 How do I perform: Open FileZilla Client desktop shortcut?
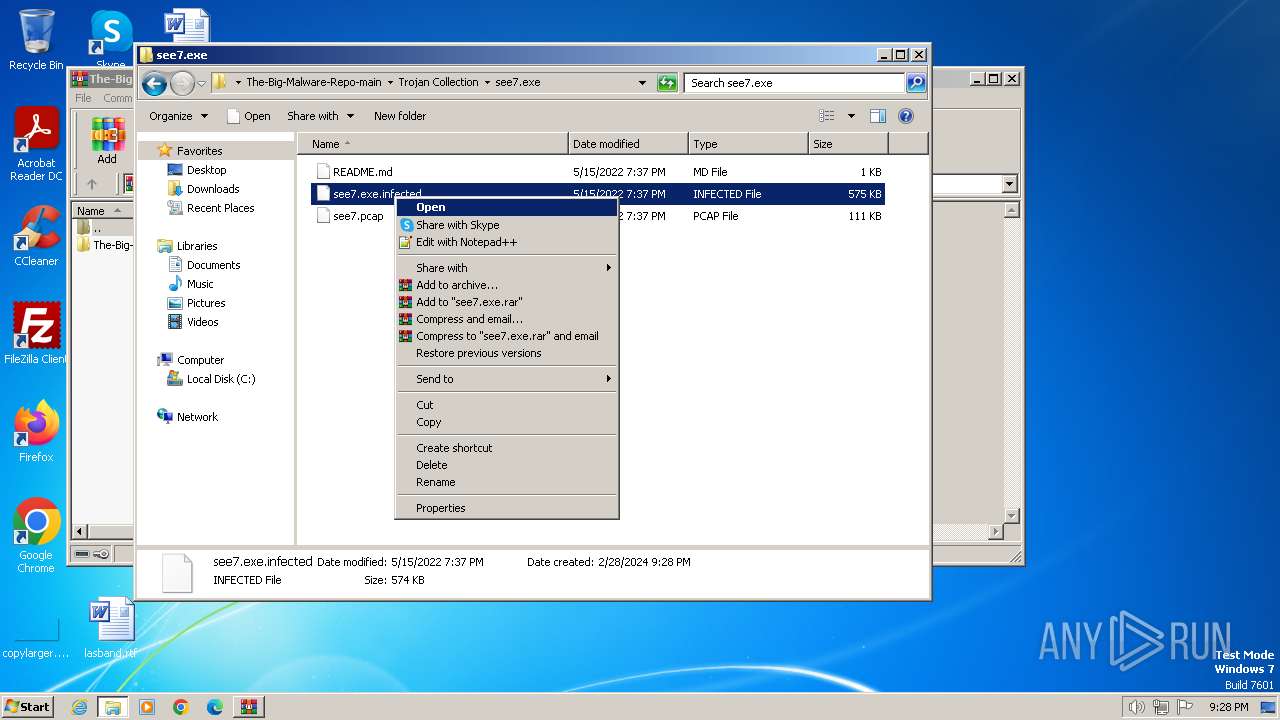36,334
